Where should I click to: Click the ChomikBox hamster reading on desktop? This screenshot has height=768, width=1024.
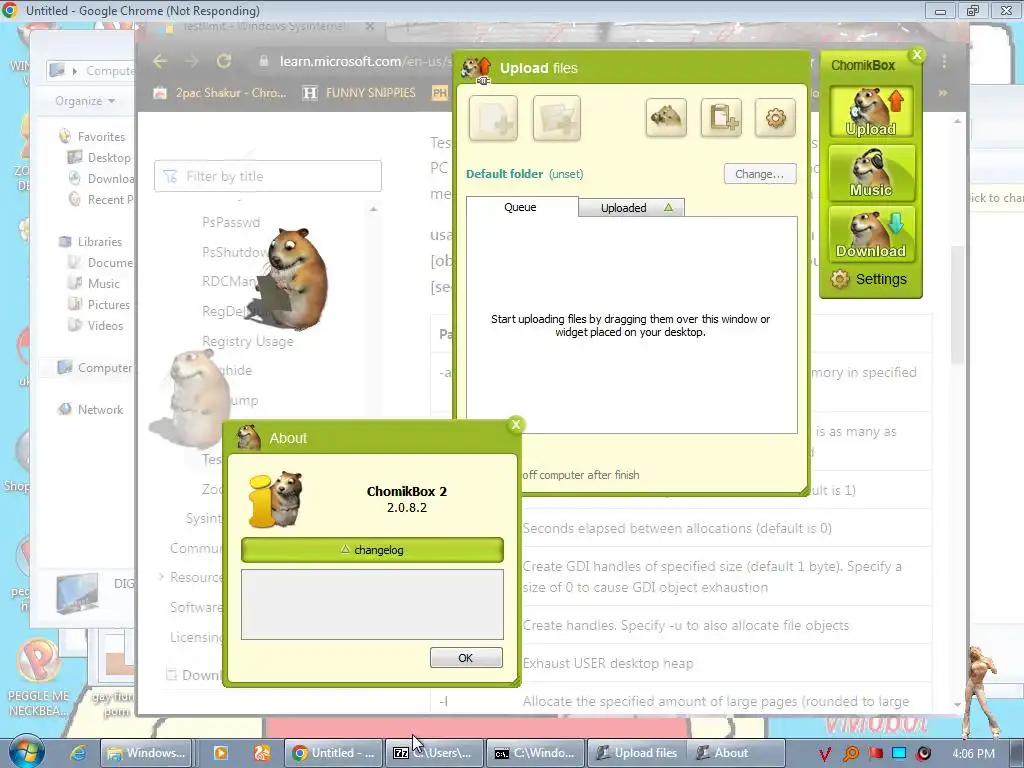click(x=293, y=278)
